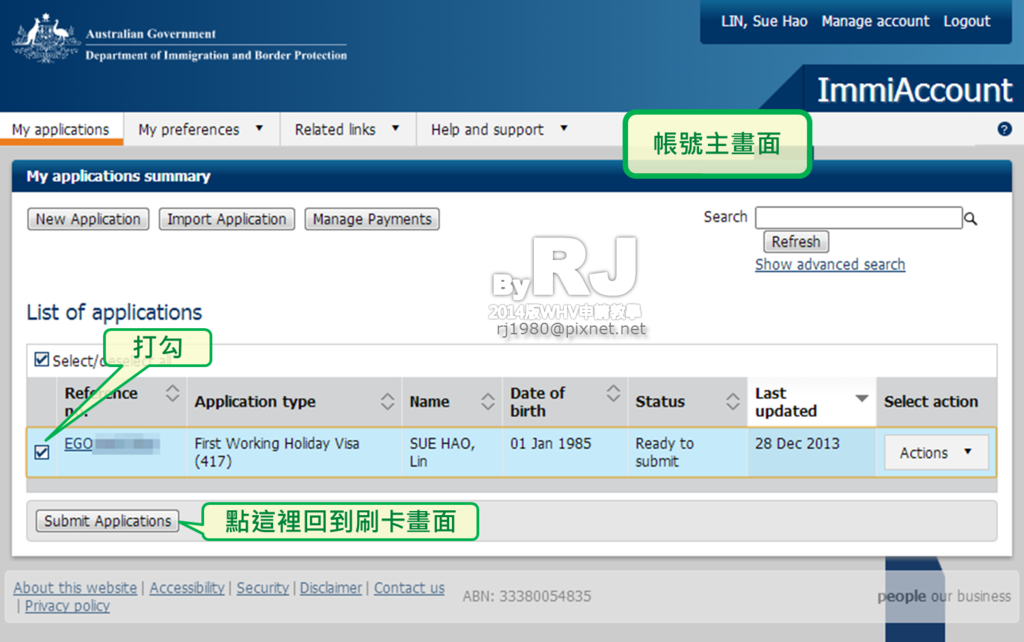This screenshot has width=1024, height=642.
Task: Open Security footer link
Action: (263, 588)
